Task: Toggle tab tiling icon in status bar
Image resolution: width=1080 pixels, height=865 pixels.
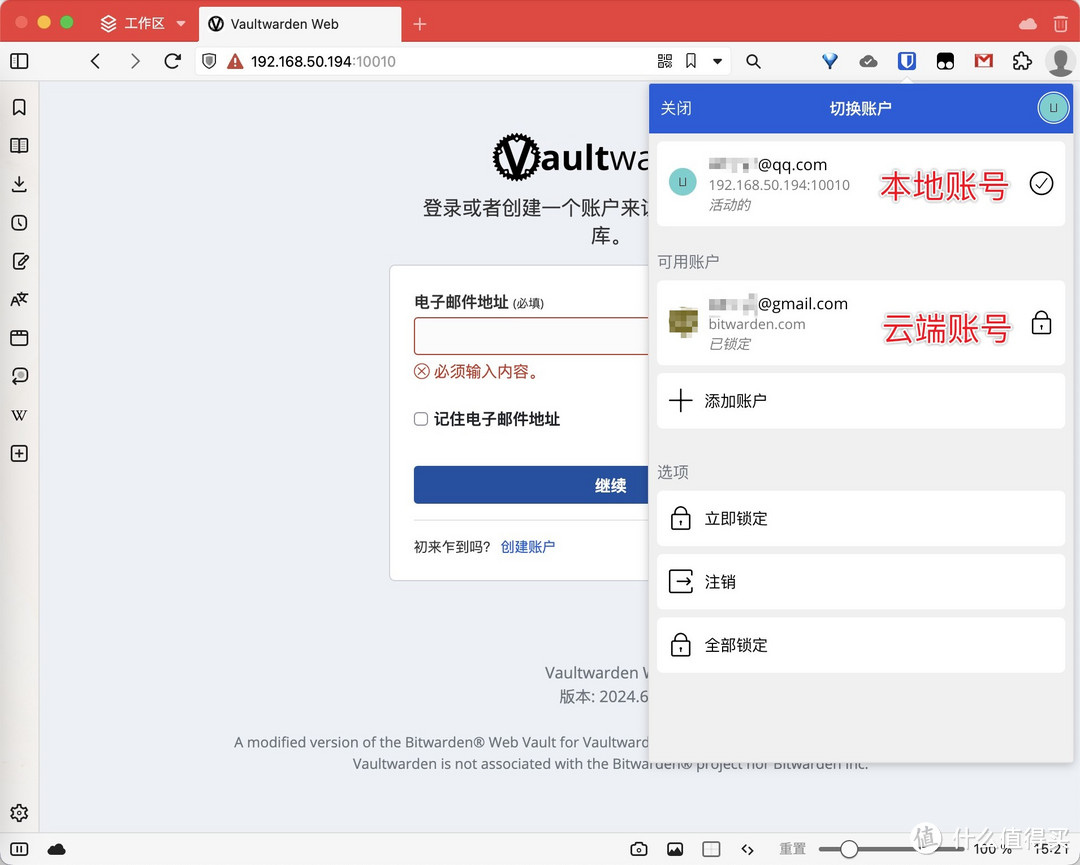Action: pyautogui.click(x=712, y=849)
